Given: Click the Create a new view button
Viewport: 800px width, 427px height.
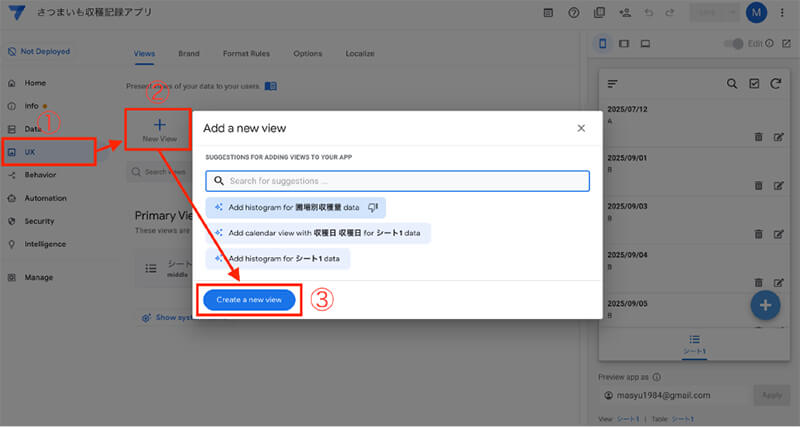Looking at the screenshot, I should tap(249, 300).
